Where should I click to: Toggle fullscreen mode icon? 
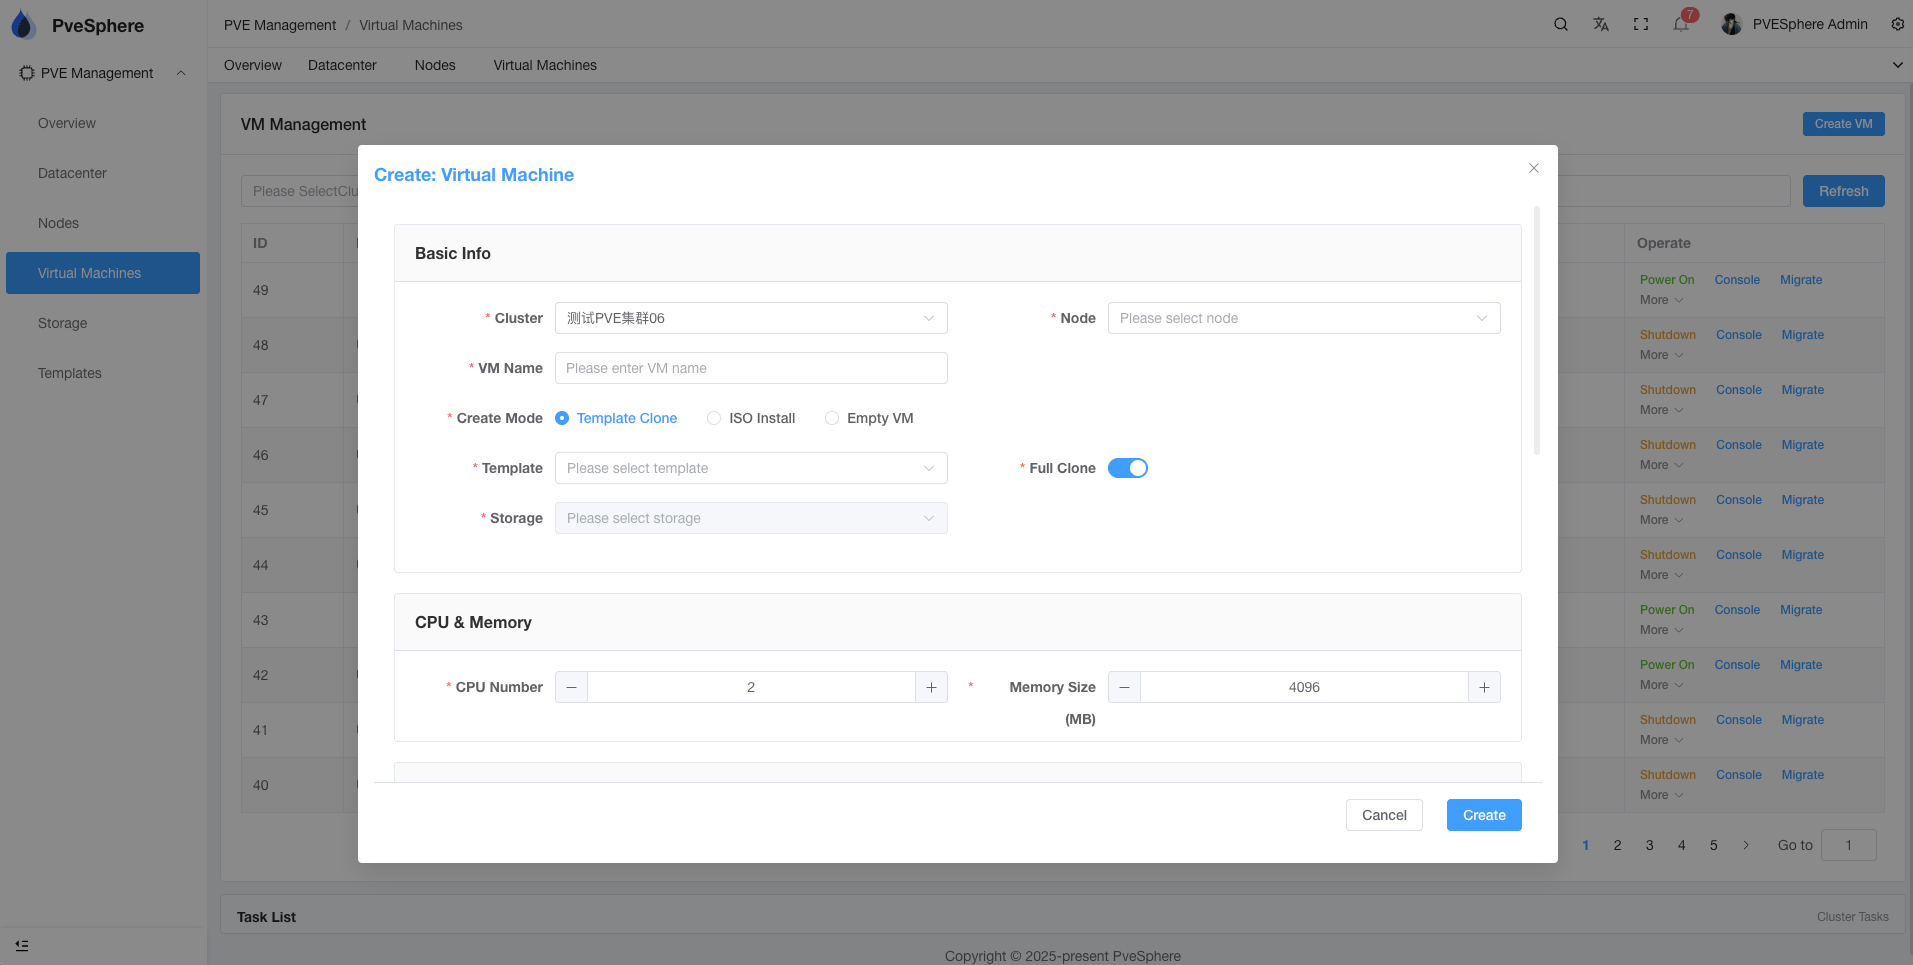(1640, 24)
